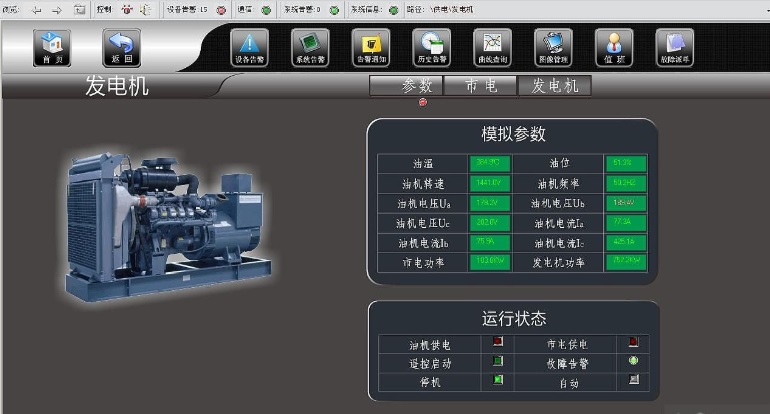Open the 系统告警 system alarm icon
Screen dimensions: 770x414
pyautogui.click(x=310, y=45)
